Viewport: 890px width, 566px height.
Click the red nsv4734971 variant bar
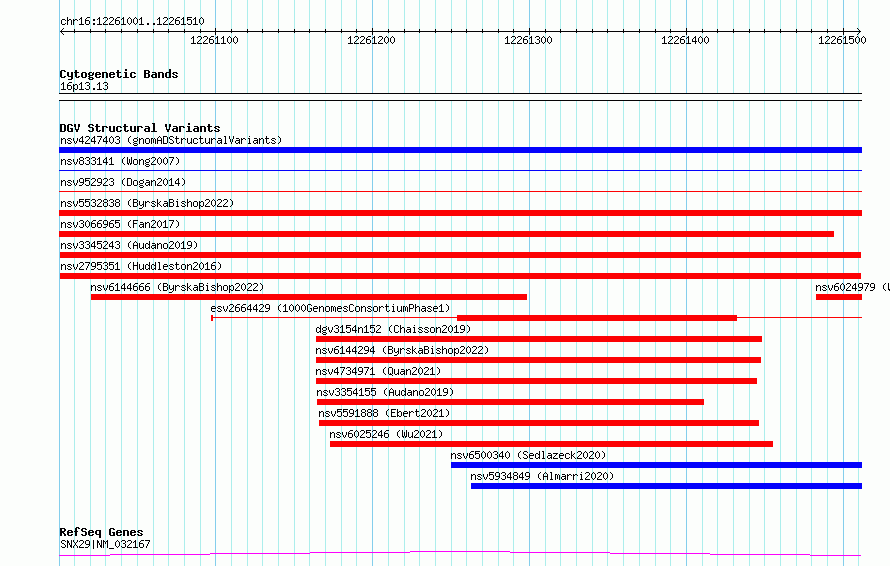pos(536,381)
